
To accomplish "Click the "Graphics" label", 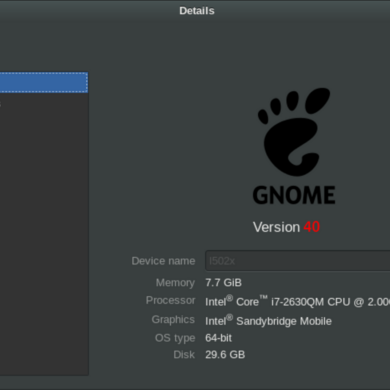I will [173, 319].
